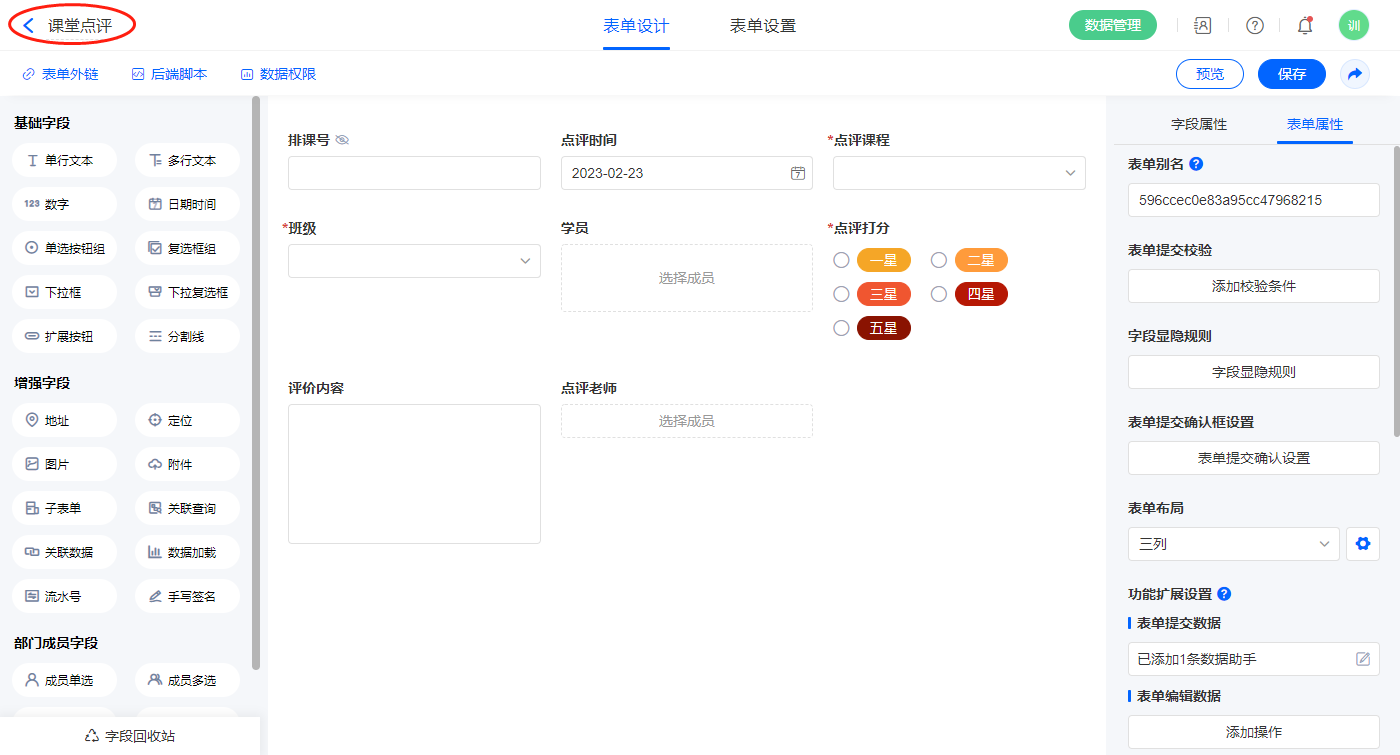Viewport: 1400px width, 755px height.
Task: Click the edit icon in 已添加1条数据助手 field
Action: [x=1362, y=659]
